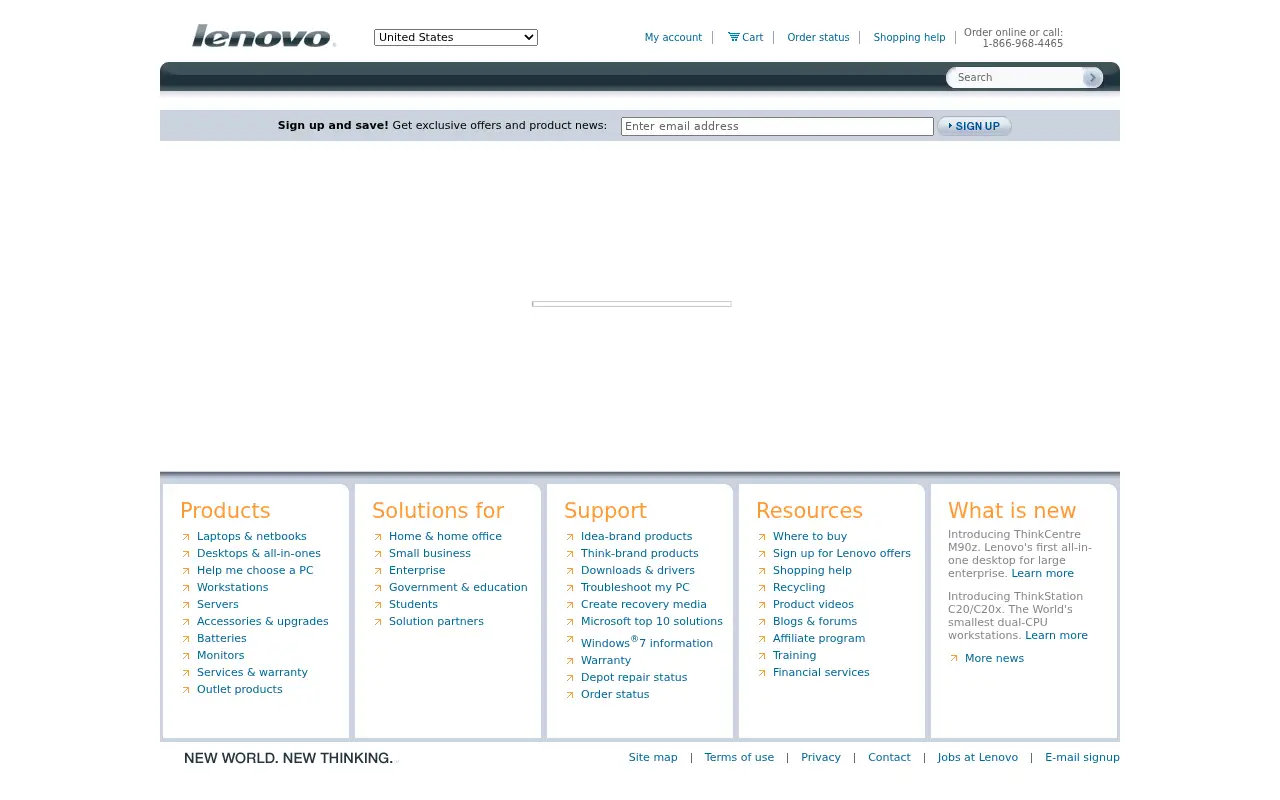Open Accessories & upgrades link

[263, 622]
